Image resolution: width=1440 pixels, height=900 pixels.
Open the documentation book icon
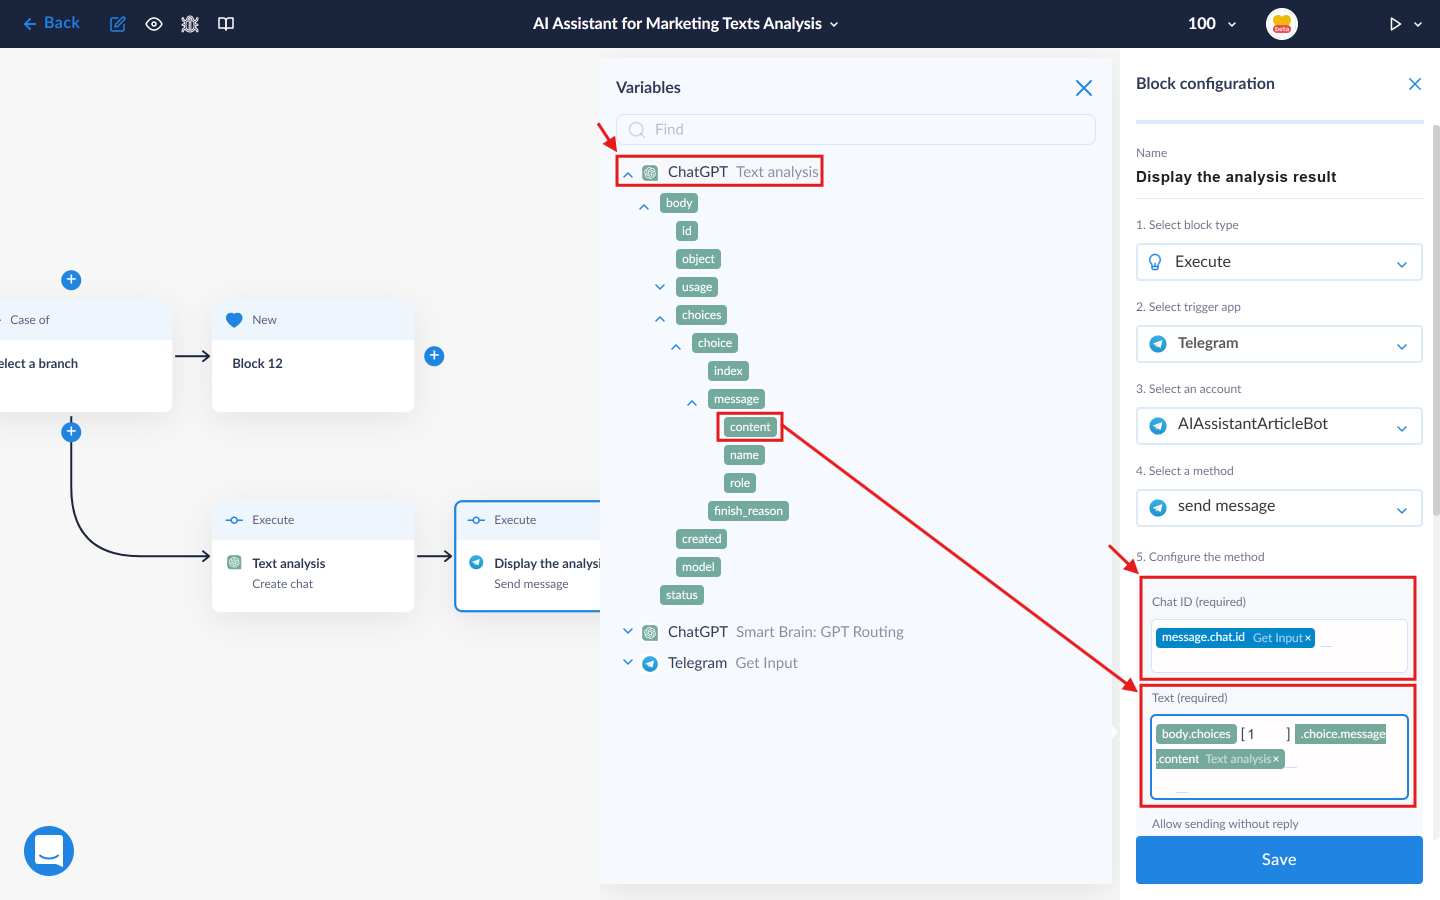(226, 24)
